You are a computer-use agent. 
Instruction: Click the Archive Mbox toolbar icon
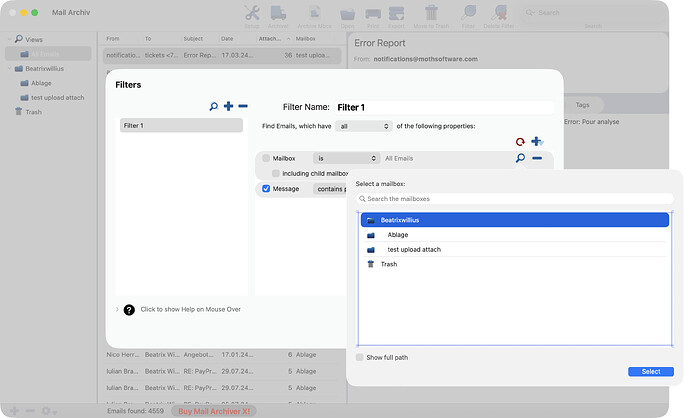tap(314, 13)
